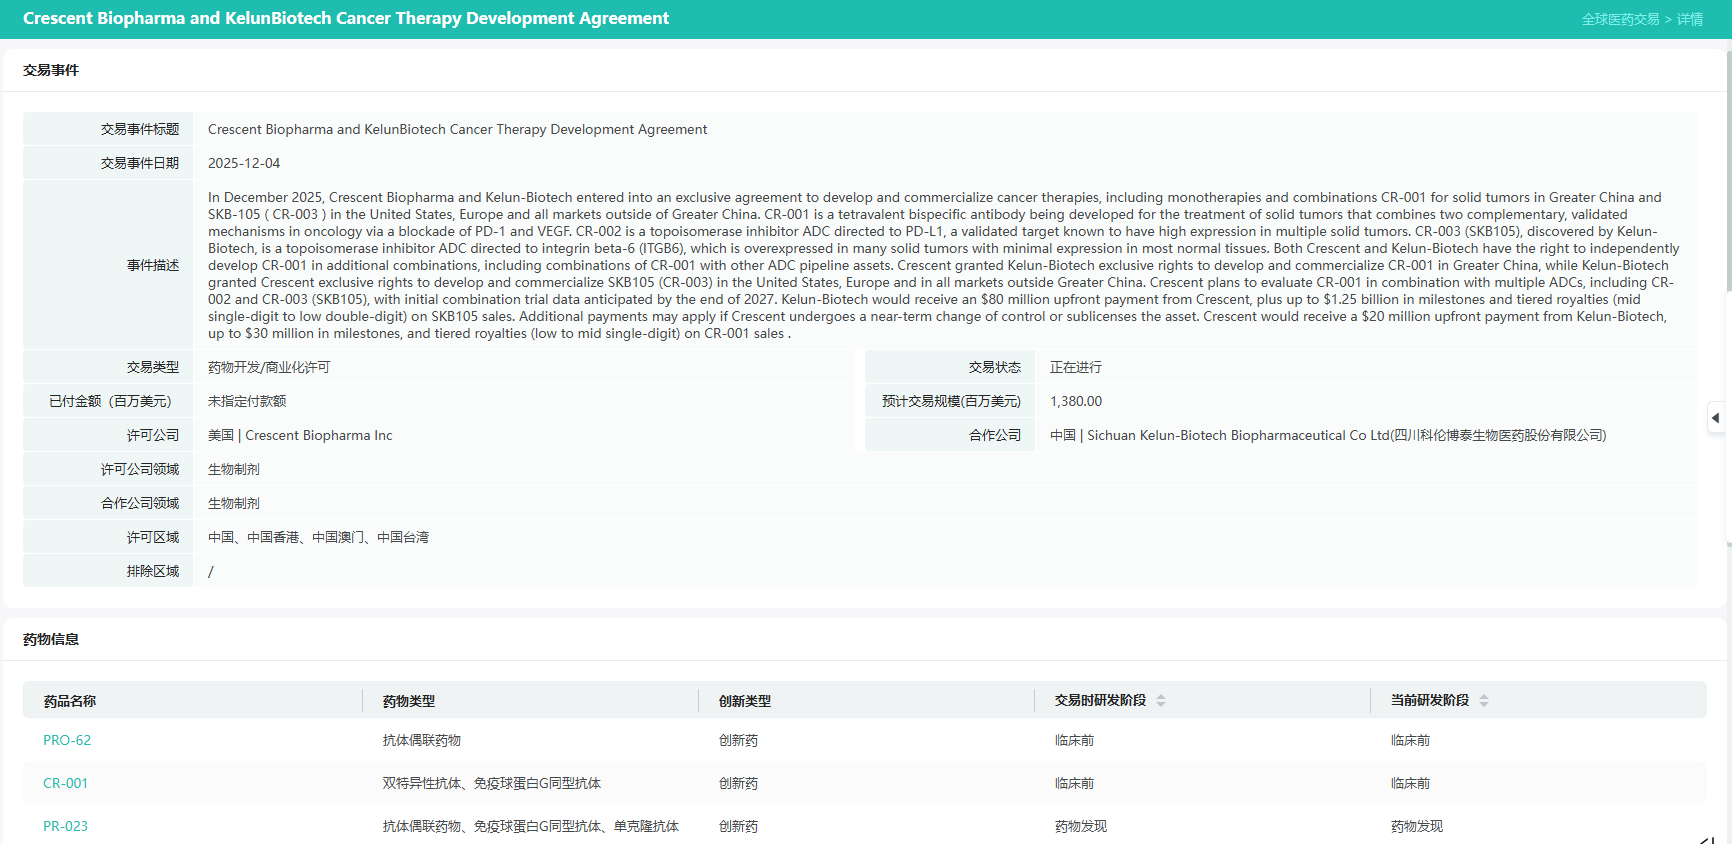Image resolution: width=1732 pixels, height=844 pixels.
Task: Click the date value 2025-12-04
Action: pos(244,163)
